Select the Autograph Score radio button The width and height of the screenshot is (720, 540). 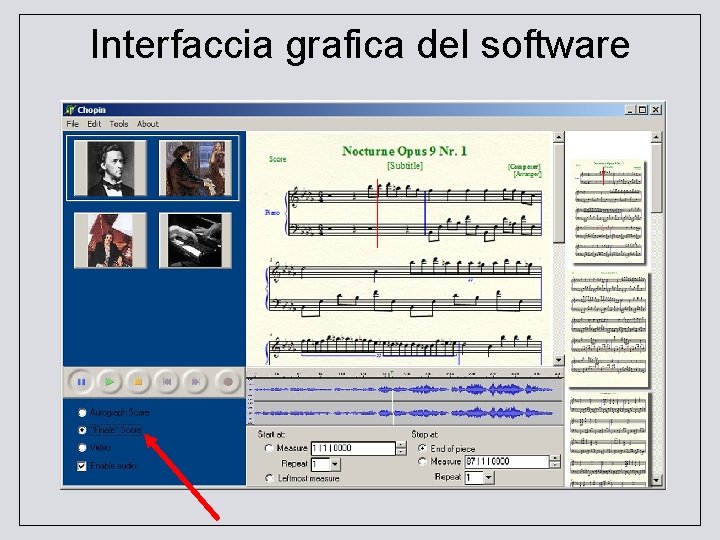pyautogui.click(x=82, y=413)
